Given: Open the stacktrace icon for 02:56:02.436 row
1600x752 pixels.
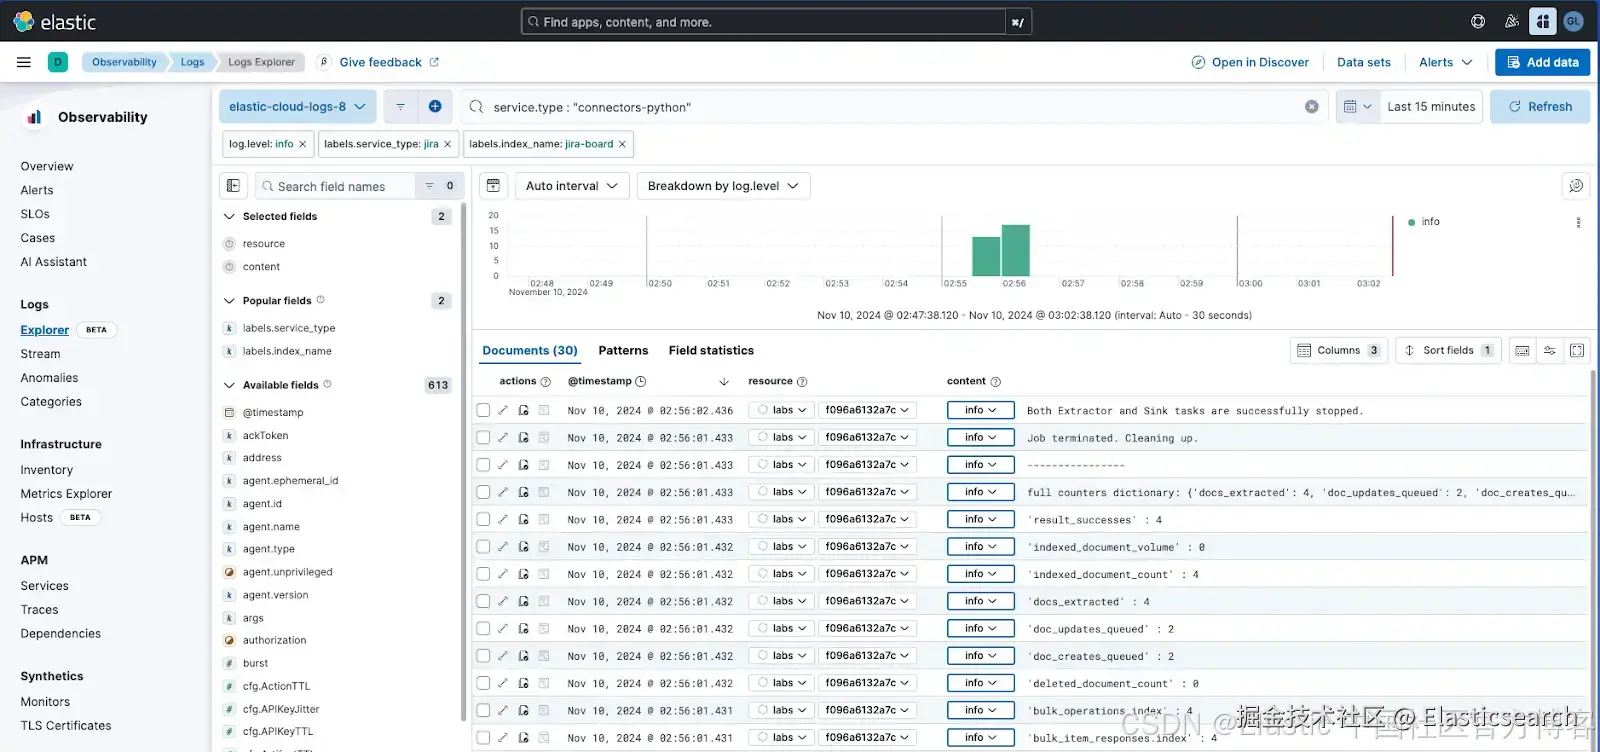Looking at the screenshot, I should [x=544, y=410].
